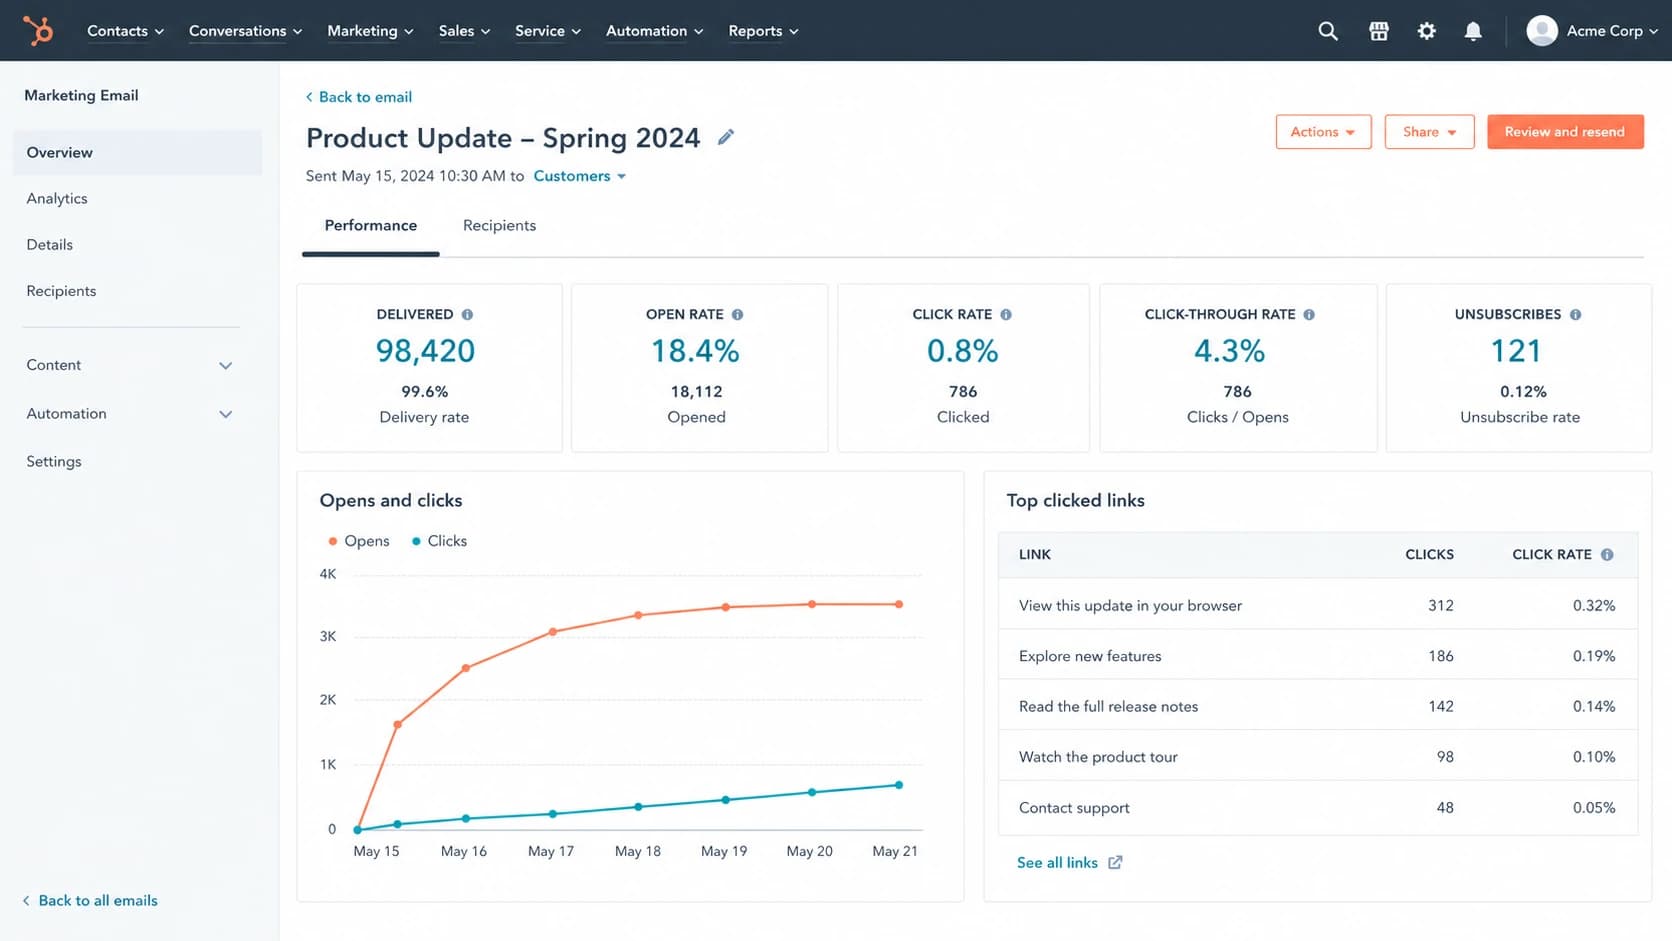
Task: Click the Opens data point for May 21
Action: tap(899, 604)
